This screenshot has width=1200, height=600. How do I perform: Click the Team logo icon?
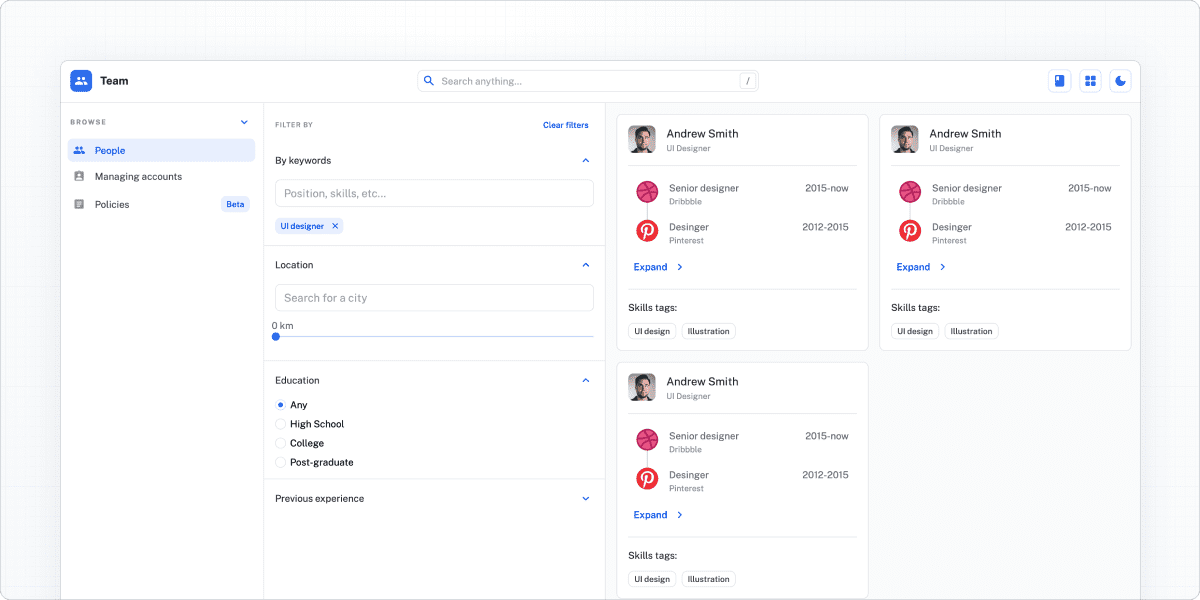pyautogui.click(x=80, y=80)
